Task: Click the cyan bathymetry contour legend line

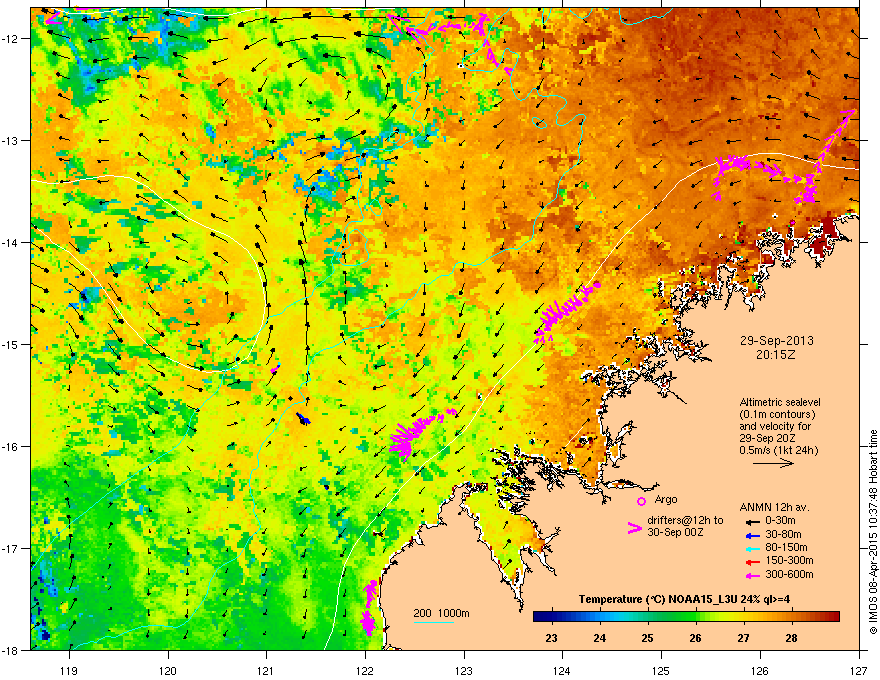Action: pyautogui.click(x=434, y=622)
